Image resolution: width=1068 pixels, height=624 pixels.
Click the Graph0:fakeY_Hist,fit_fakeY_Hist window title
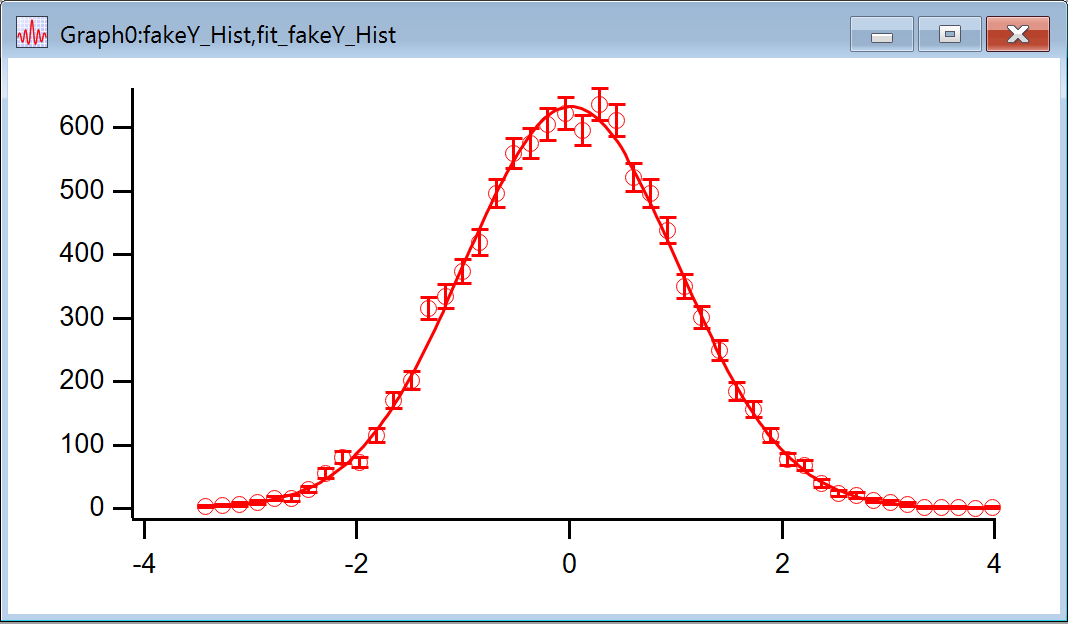tap(228, 35)
